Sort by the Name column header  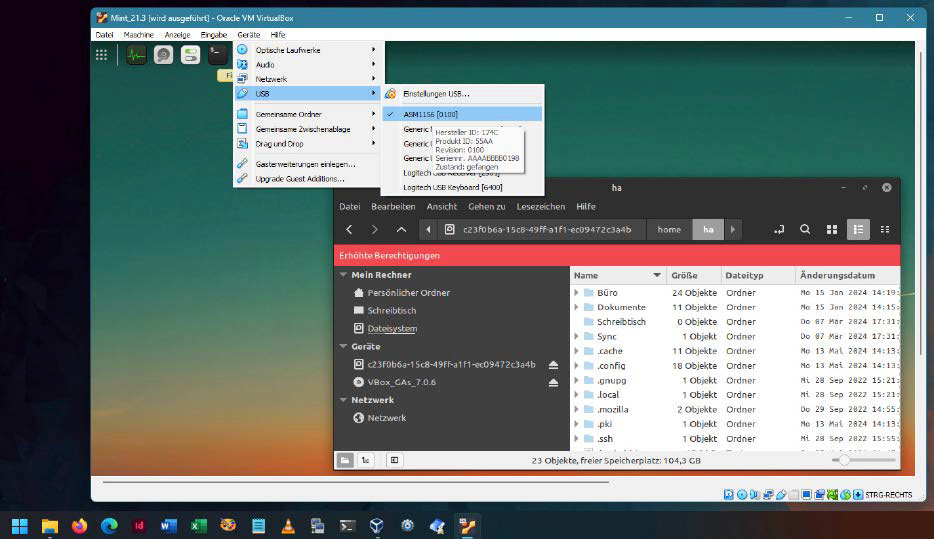pyautogui.click(x=618, y=275)
